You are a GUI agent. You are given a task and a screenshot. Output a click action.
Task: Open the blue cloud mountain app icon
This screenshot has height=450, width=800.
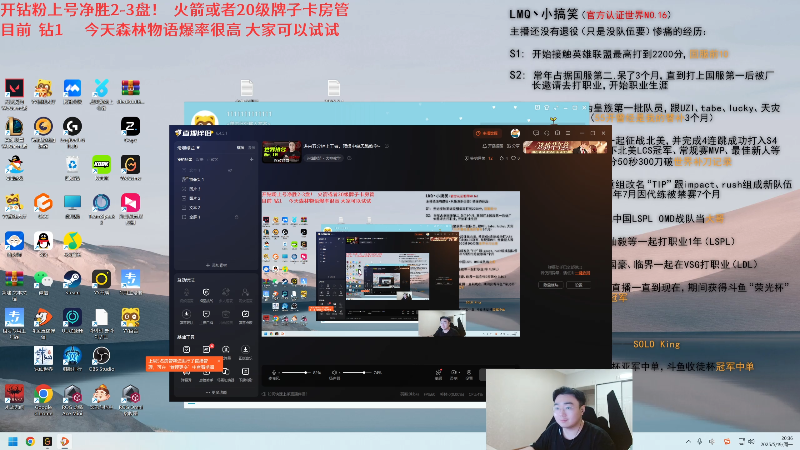point(72,89)
